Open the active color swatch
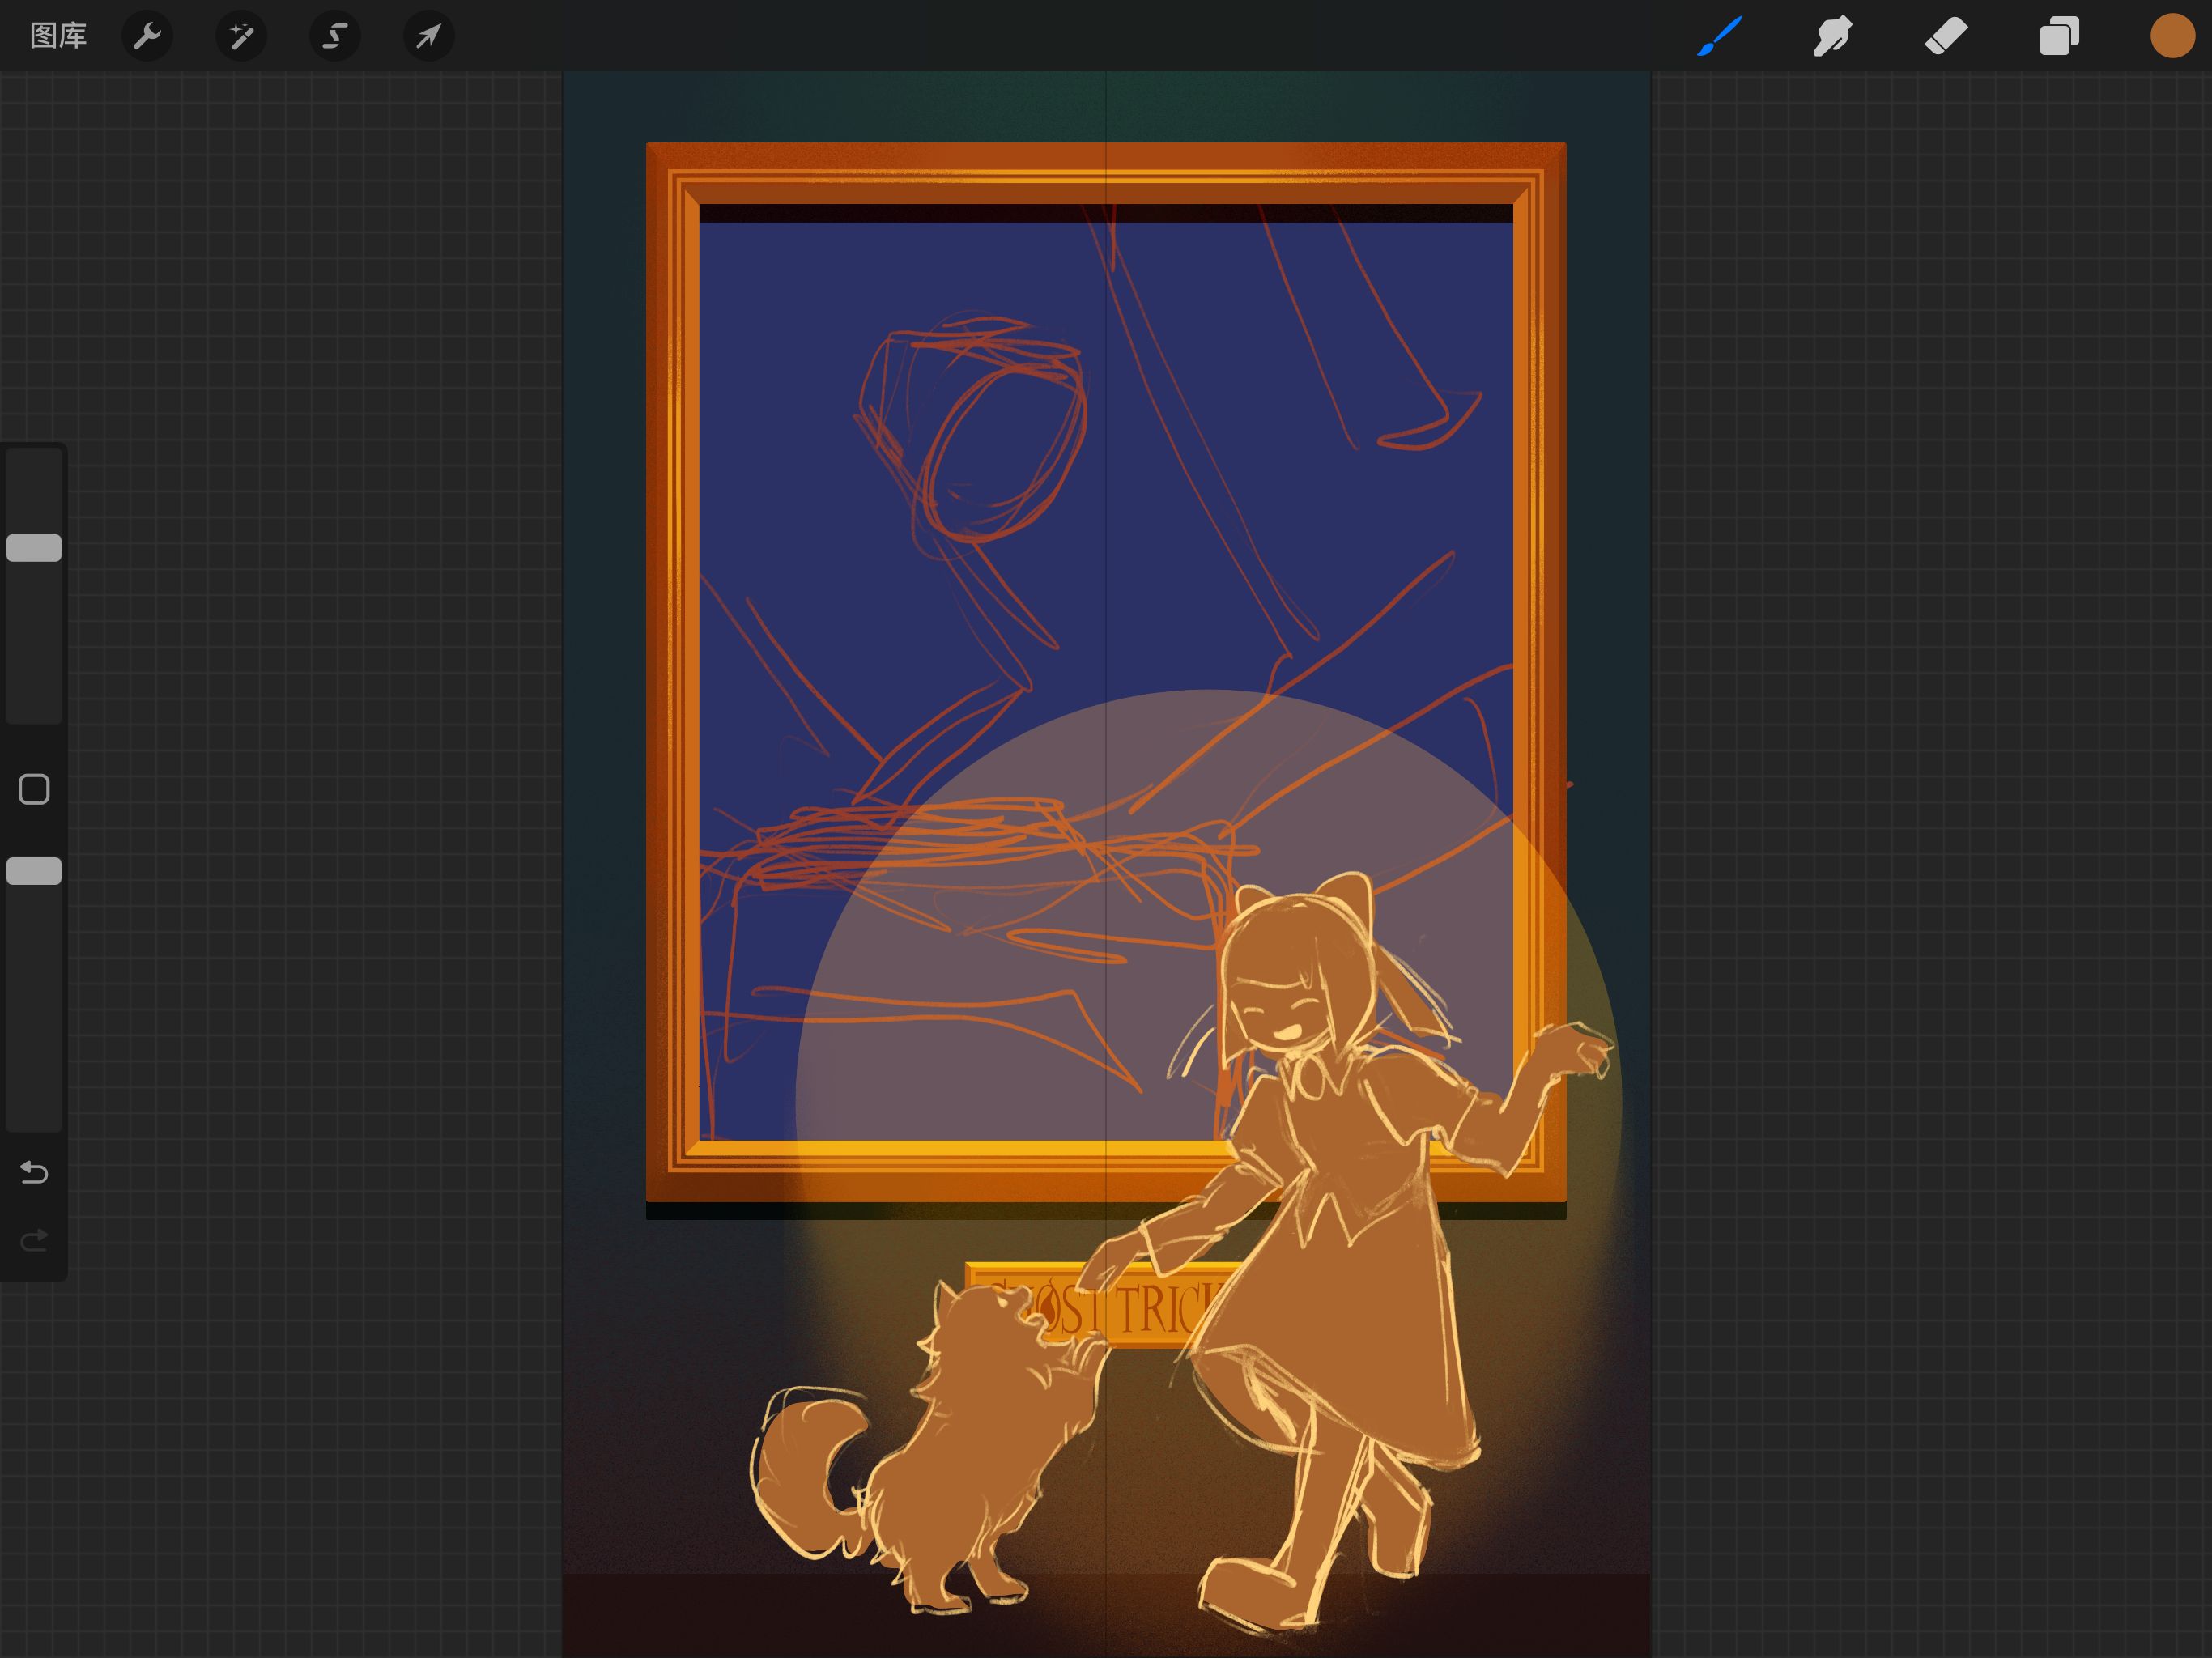This screenshot has width=2212, height=1658. point(2172,37)
